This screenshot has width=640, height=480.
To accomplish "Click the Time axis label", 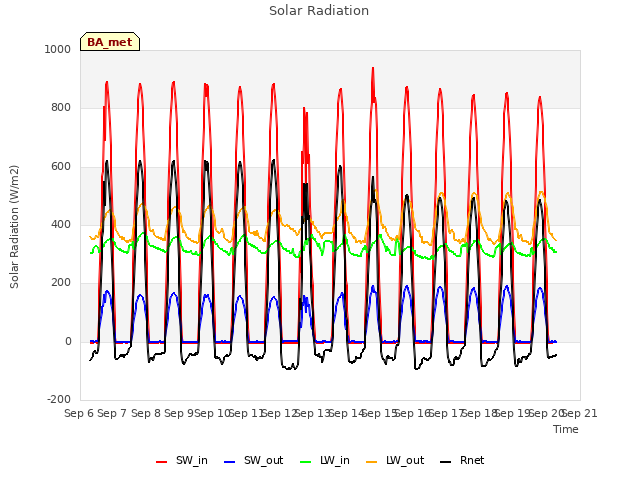I will pos(566,429).
